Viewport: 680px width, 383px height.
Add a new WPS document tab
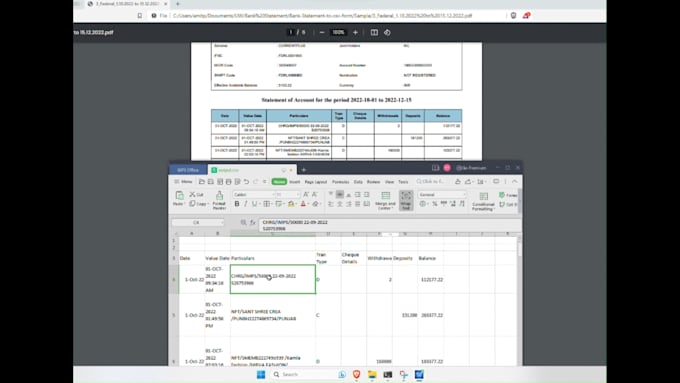pos(304,170)
